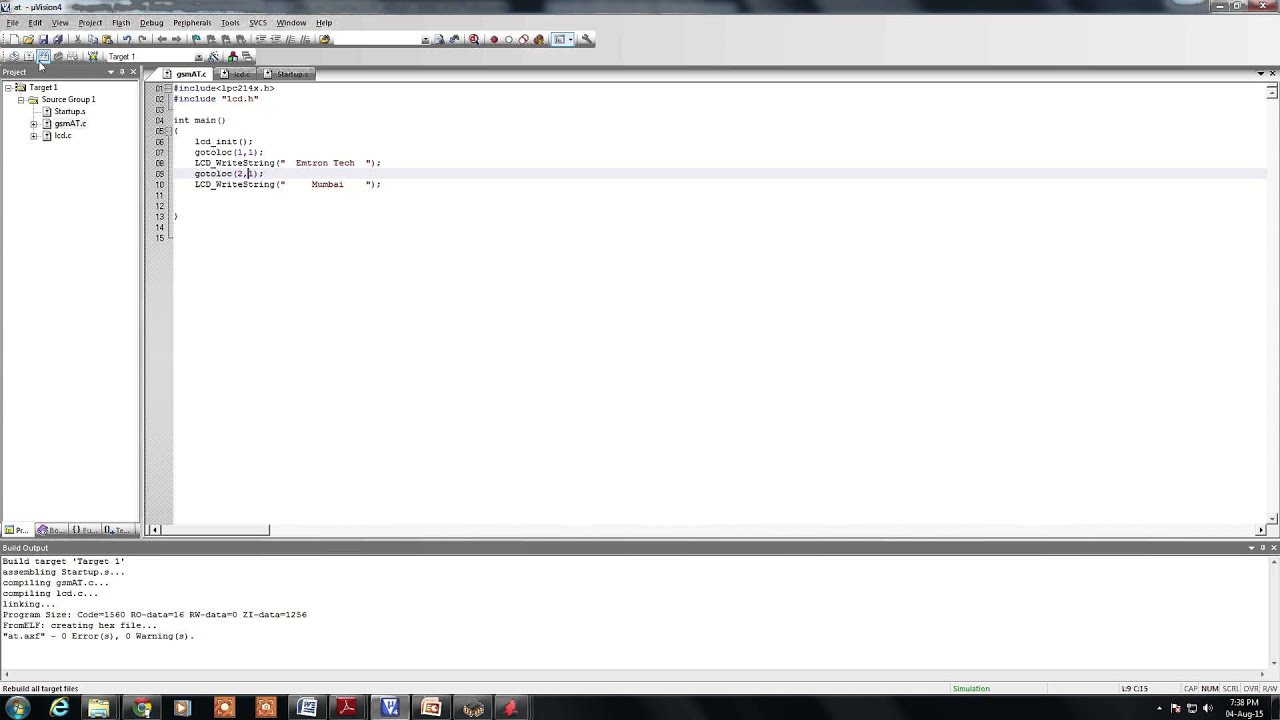Open the Window layout dropdown arrow
Image resolution: width=1280 pixels, height=720 pixels.
pos(571,39)
